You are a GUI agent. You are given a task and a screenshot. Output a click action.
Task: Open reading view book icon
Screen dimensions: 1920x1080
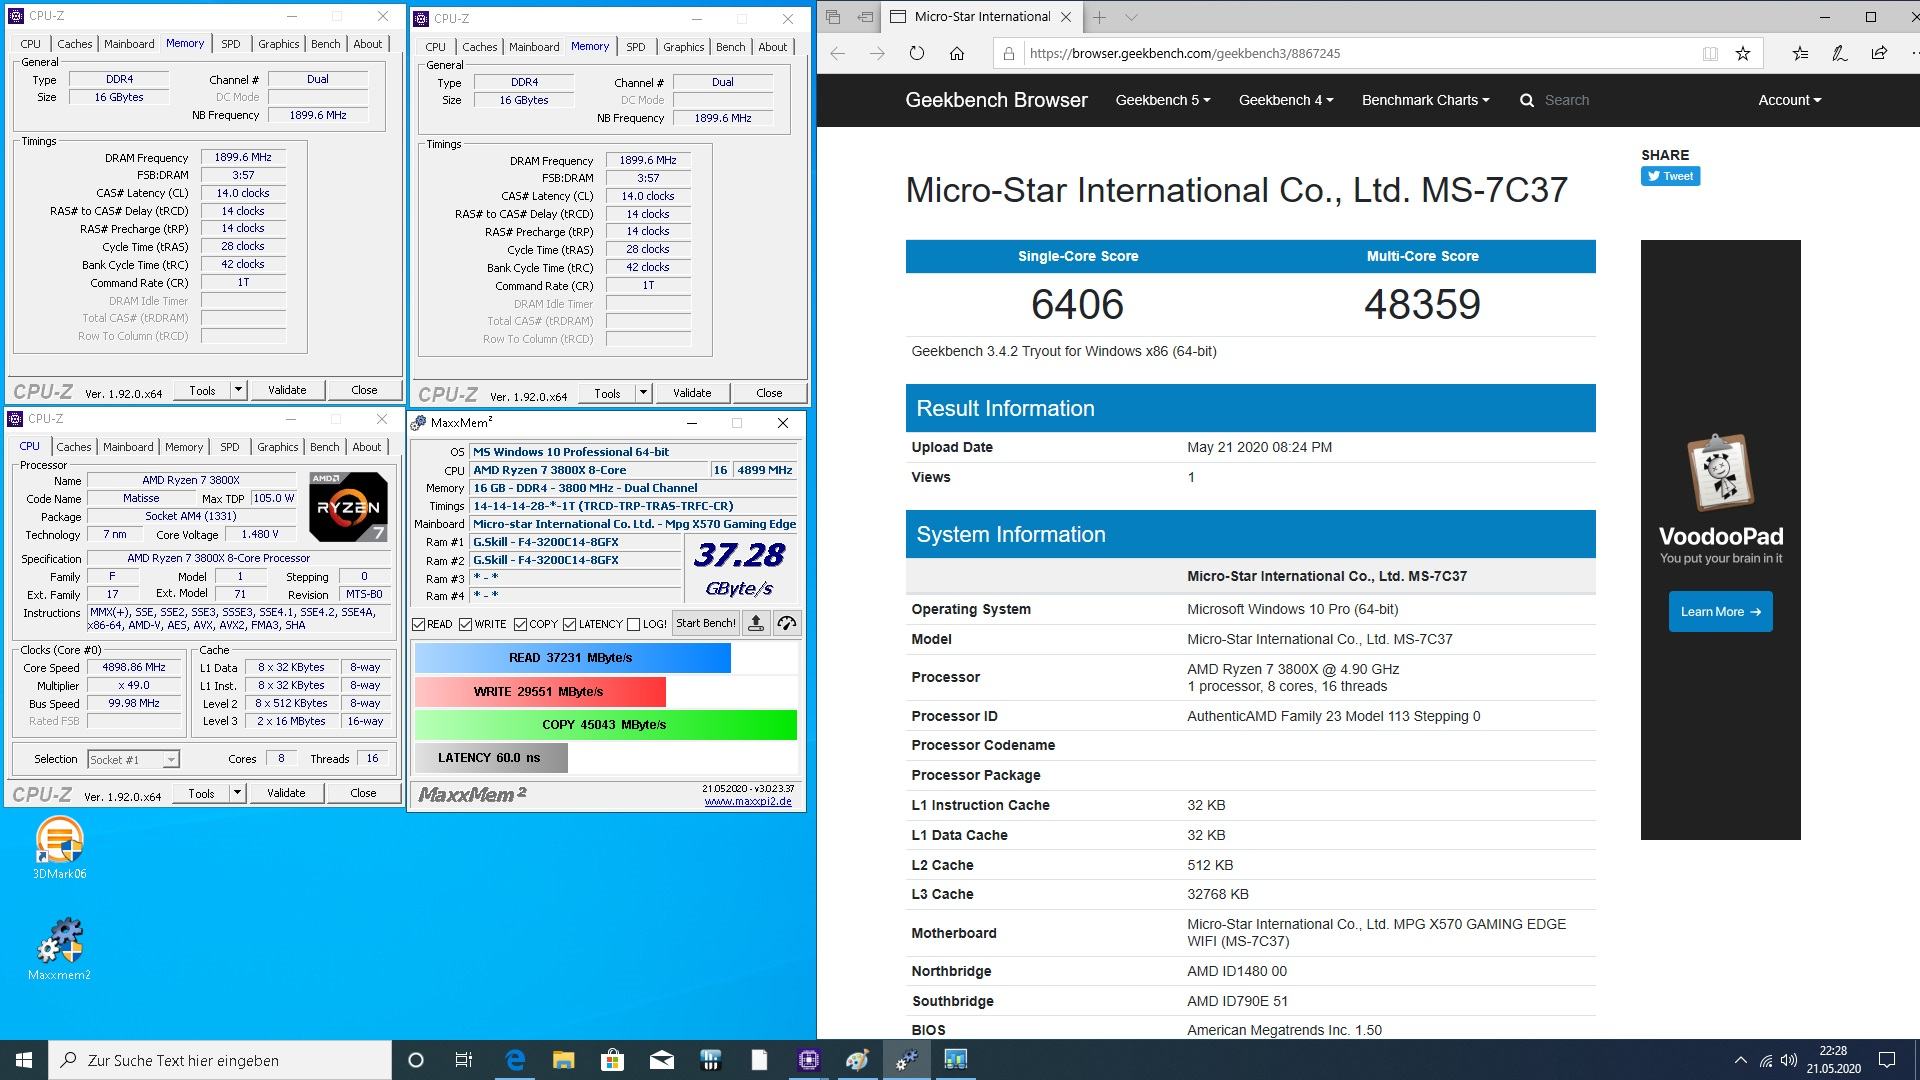point(1710,54)
